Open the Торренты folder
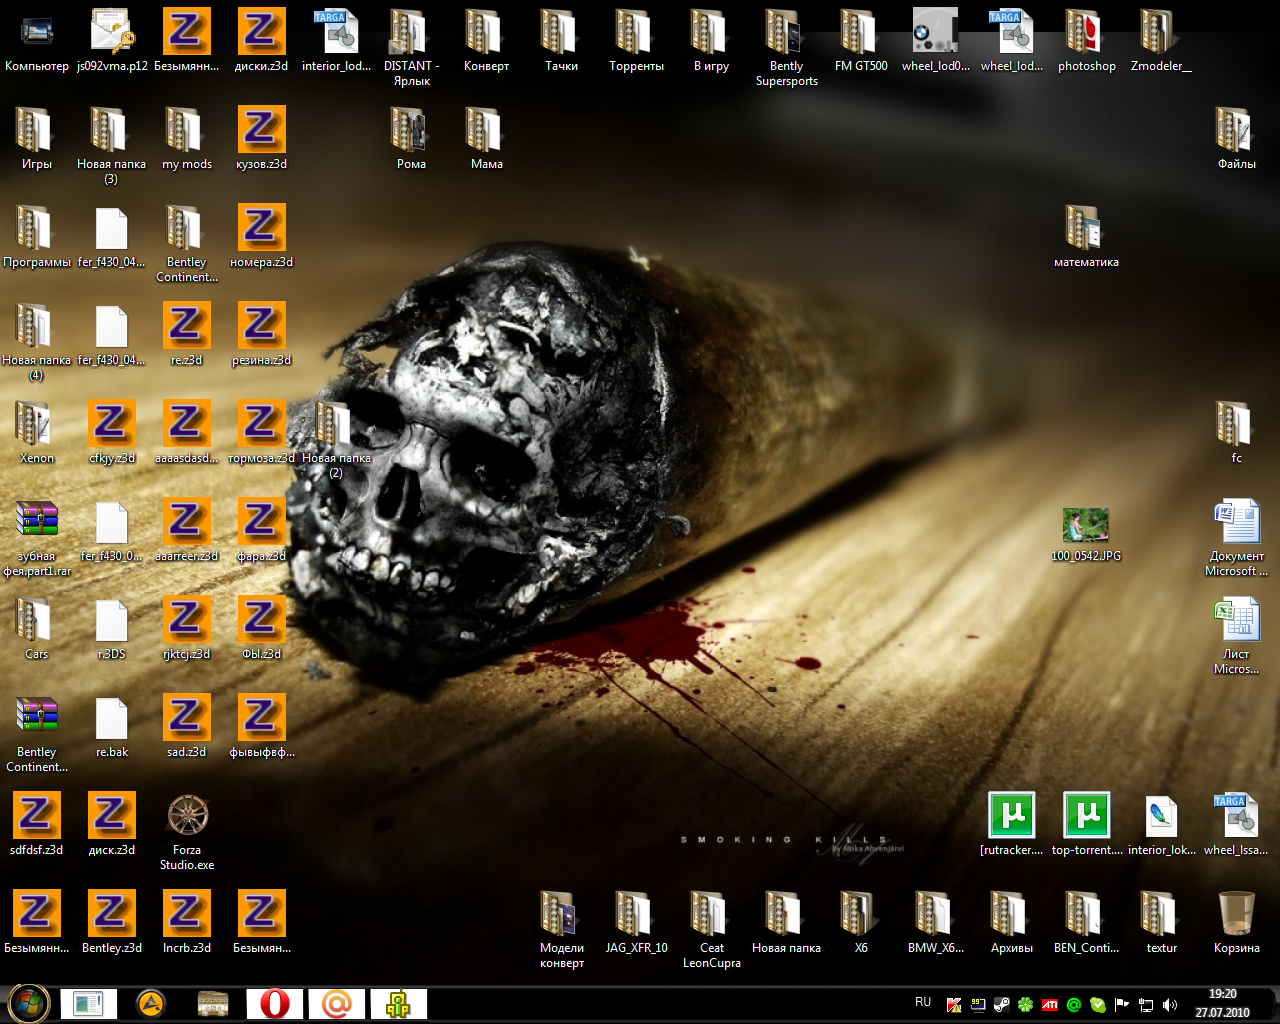Image resolution: width=1280 pixels, height=1024 pixels. (636, 42)
